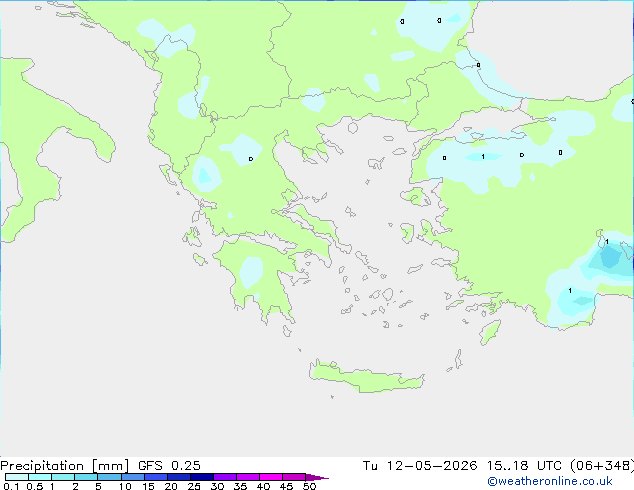
Task: Click the '35' legend scale label
Action: pyautogui.click(x=240, y=486)
